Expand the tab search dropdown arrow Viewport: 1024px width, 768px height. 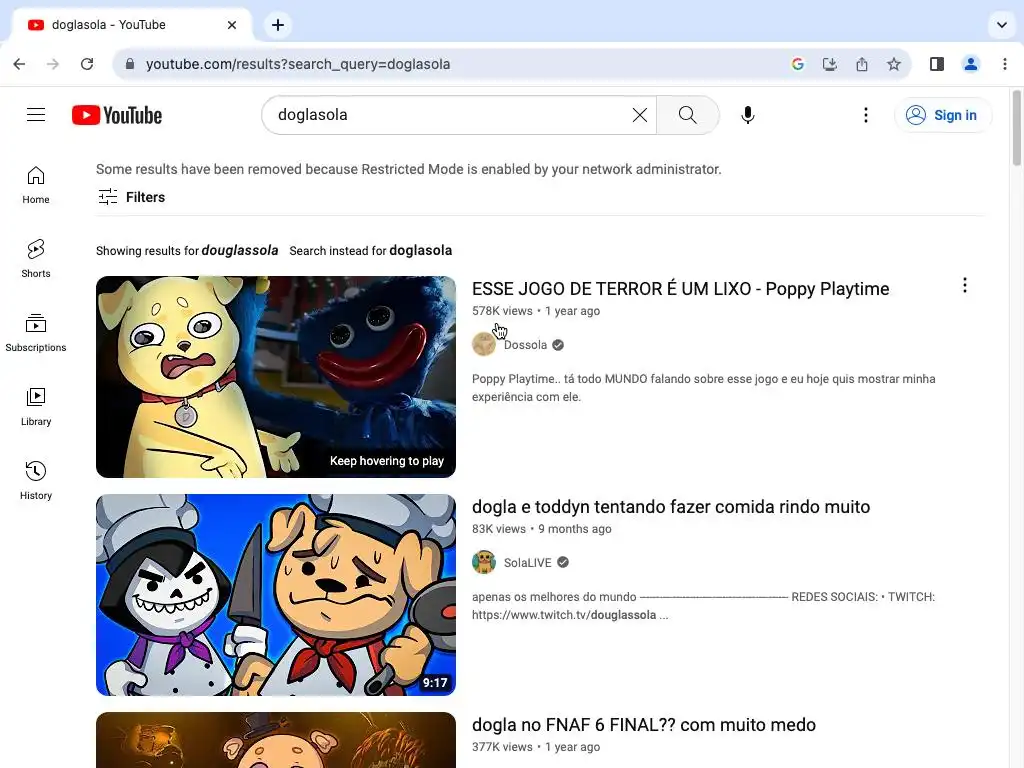[x=1002, y=25]
